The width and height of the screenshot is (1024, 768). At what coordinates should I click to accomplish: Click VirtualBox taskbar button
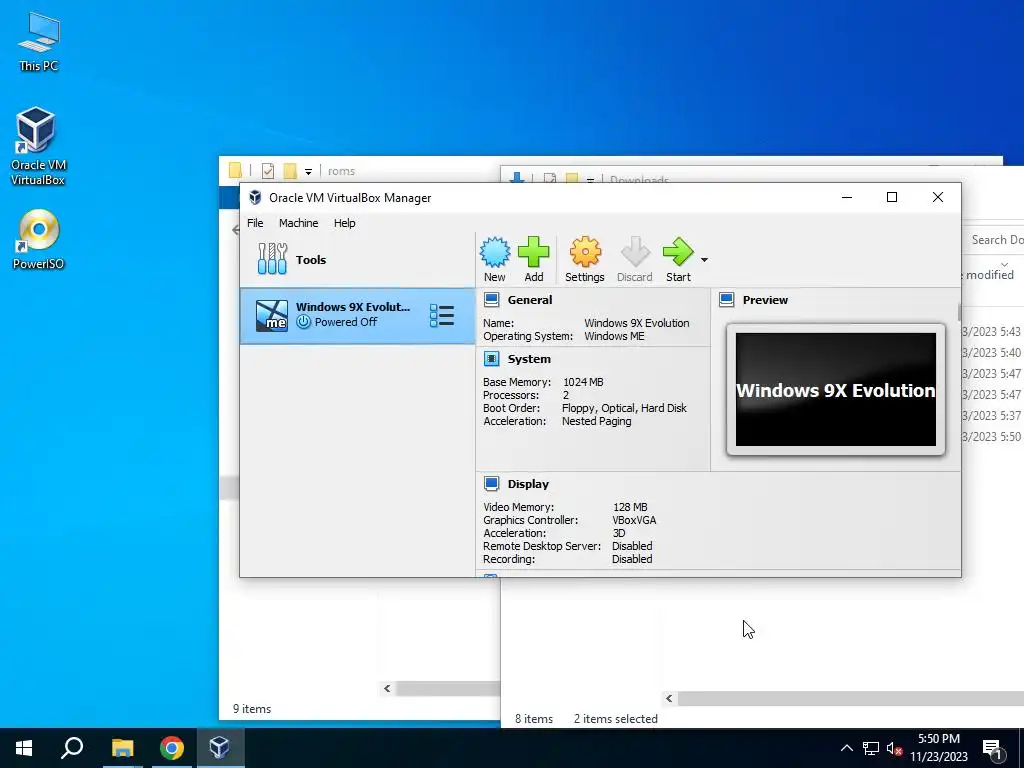(219, 748)
